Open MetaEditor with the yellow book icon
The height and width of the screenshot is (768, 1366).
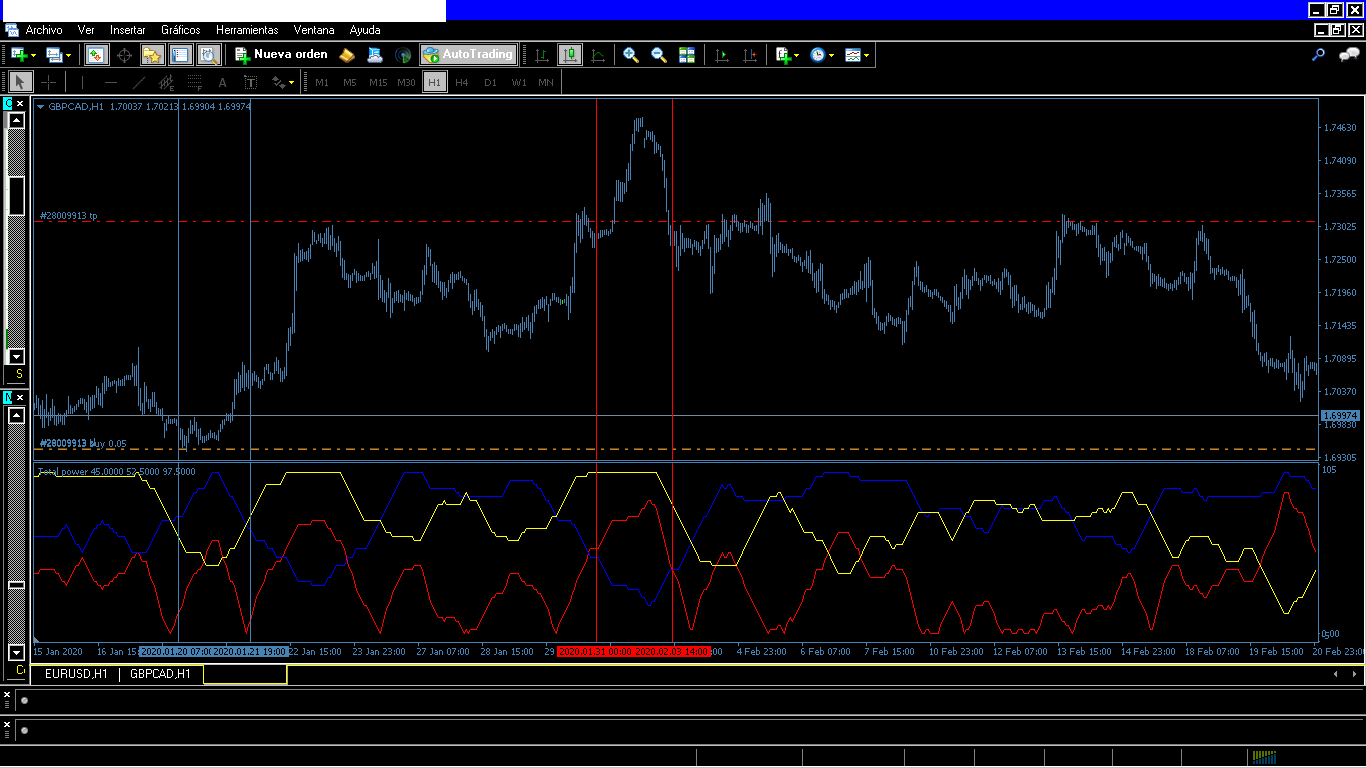pos(347,55)
